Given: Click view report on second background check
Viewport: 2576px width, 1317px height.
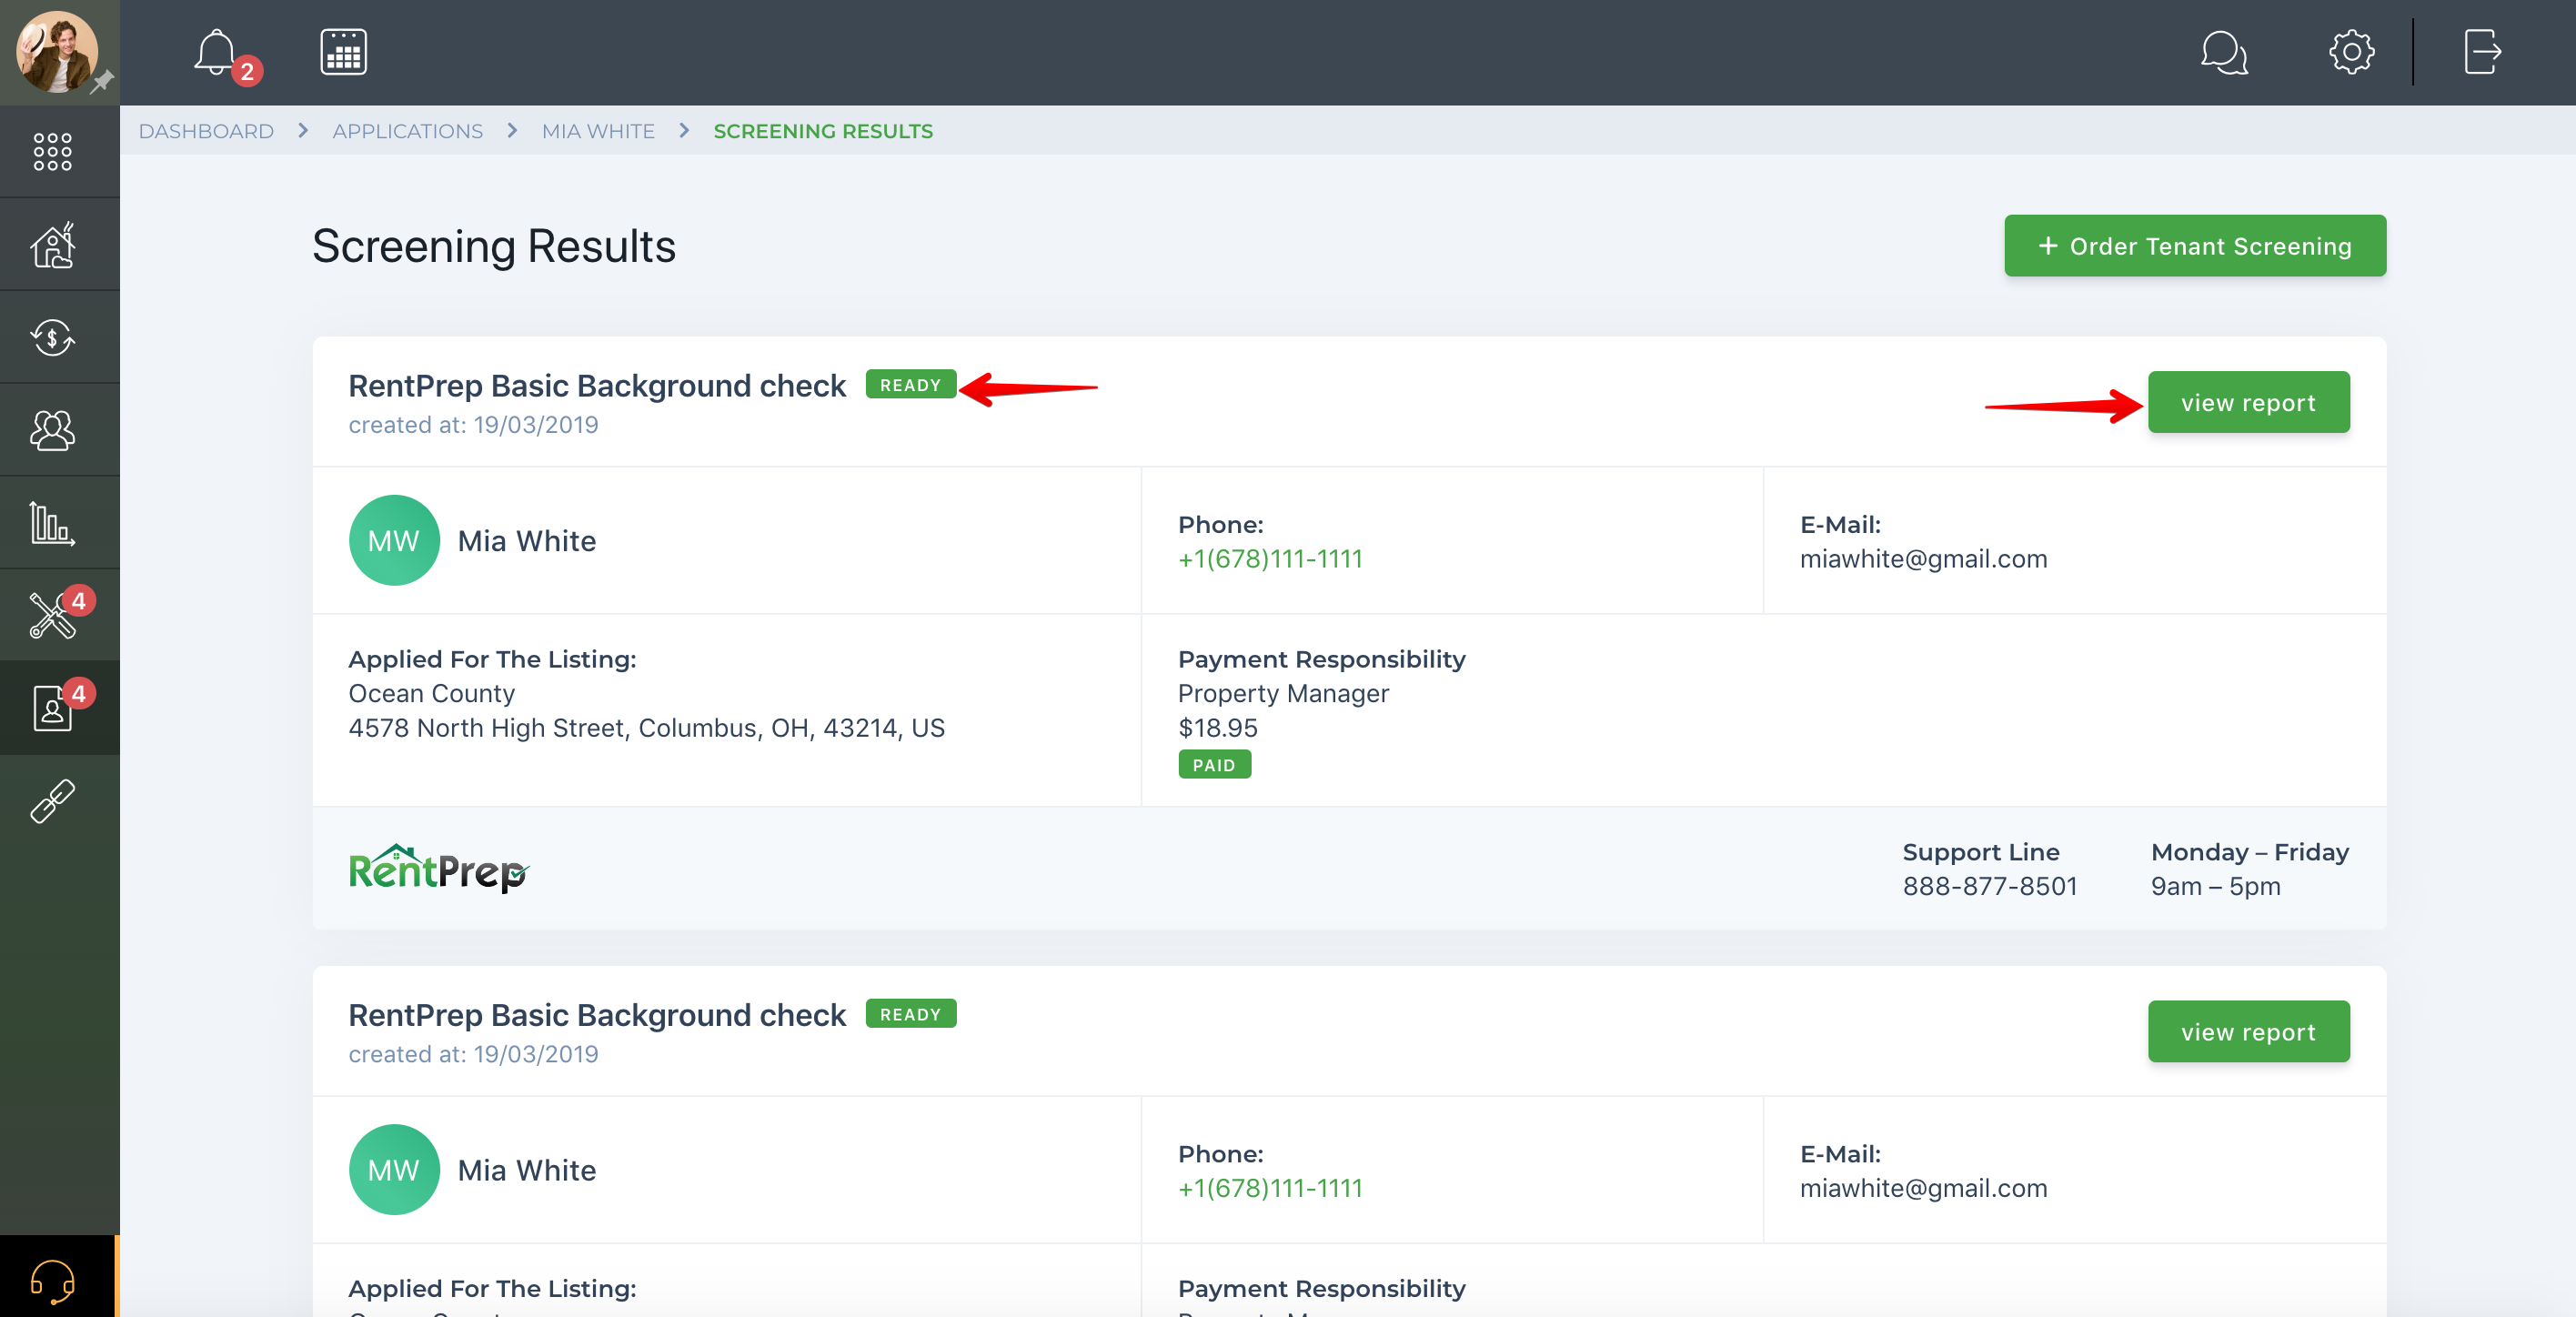Looking at the screenshot, I should point(2248,1031).
